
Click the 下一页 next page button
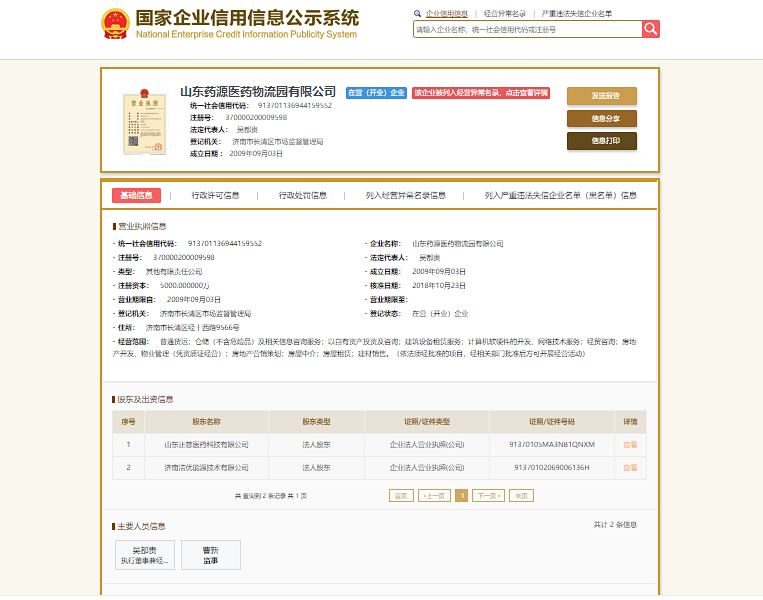click(x=489, y=496)
